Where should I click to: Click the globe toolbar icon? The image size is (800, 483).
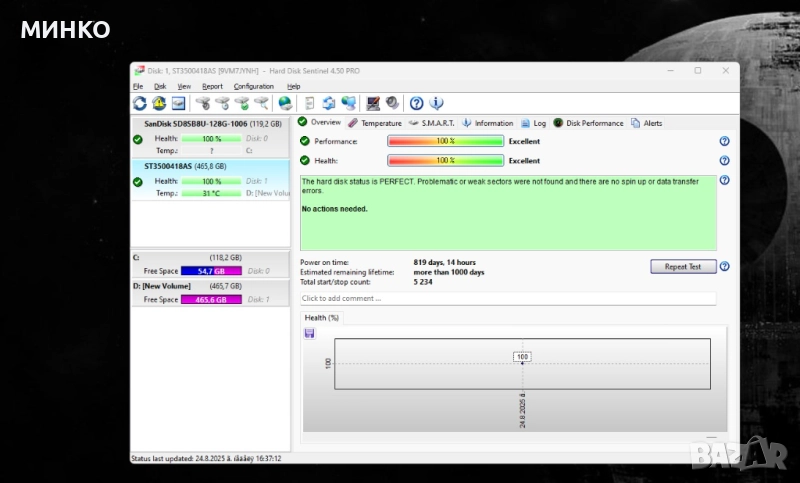click(x=285, y=103)
